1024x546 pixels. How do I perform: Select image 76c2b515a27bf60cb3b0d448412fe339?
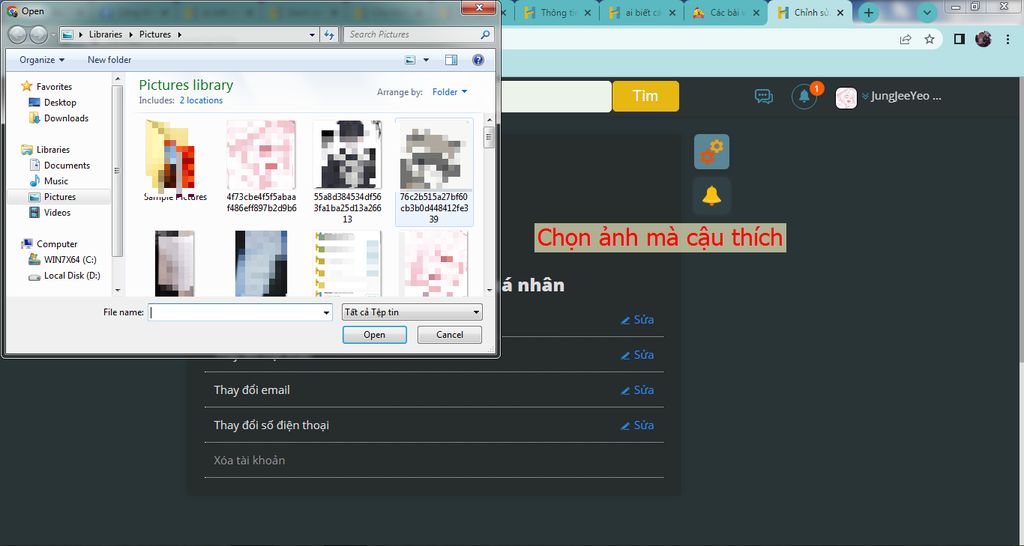pyautogui.click(x=434, y=172)
